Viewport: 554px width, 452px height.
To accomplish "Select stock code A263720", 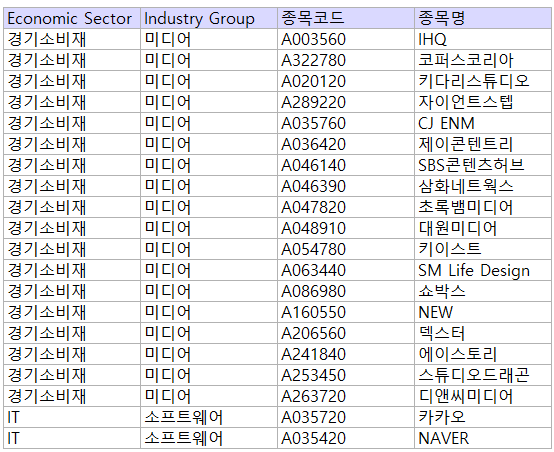I will click(346, 397).
